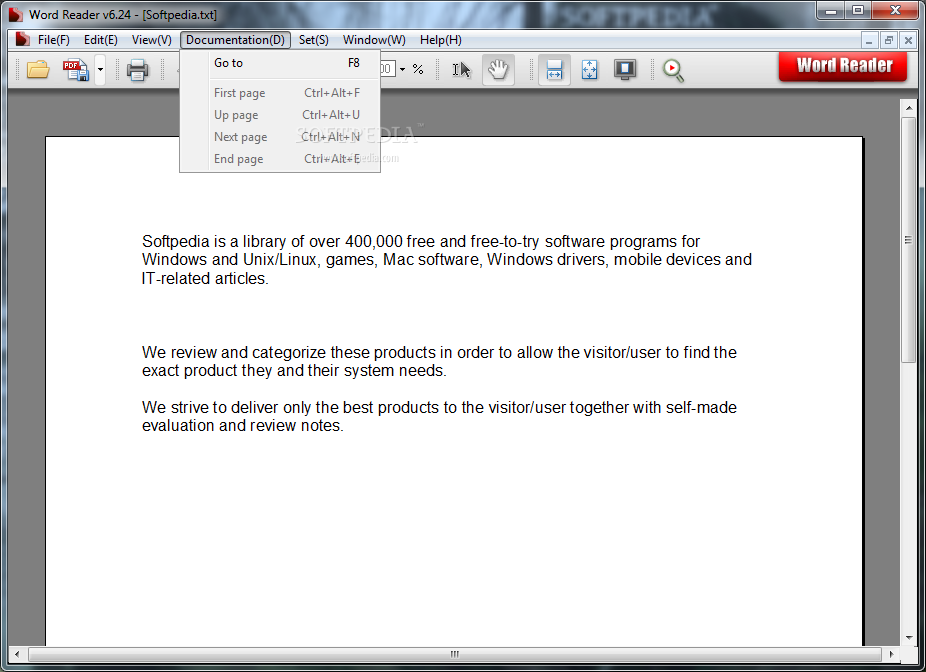The height and width of the screenshot is (672, 926).
Task: Click the fit page view icon
Action: click(589, 70)
